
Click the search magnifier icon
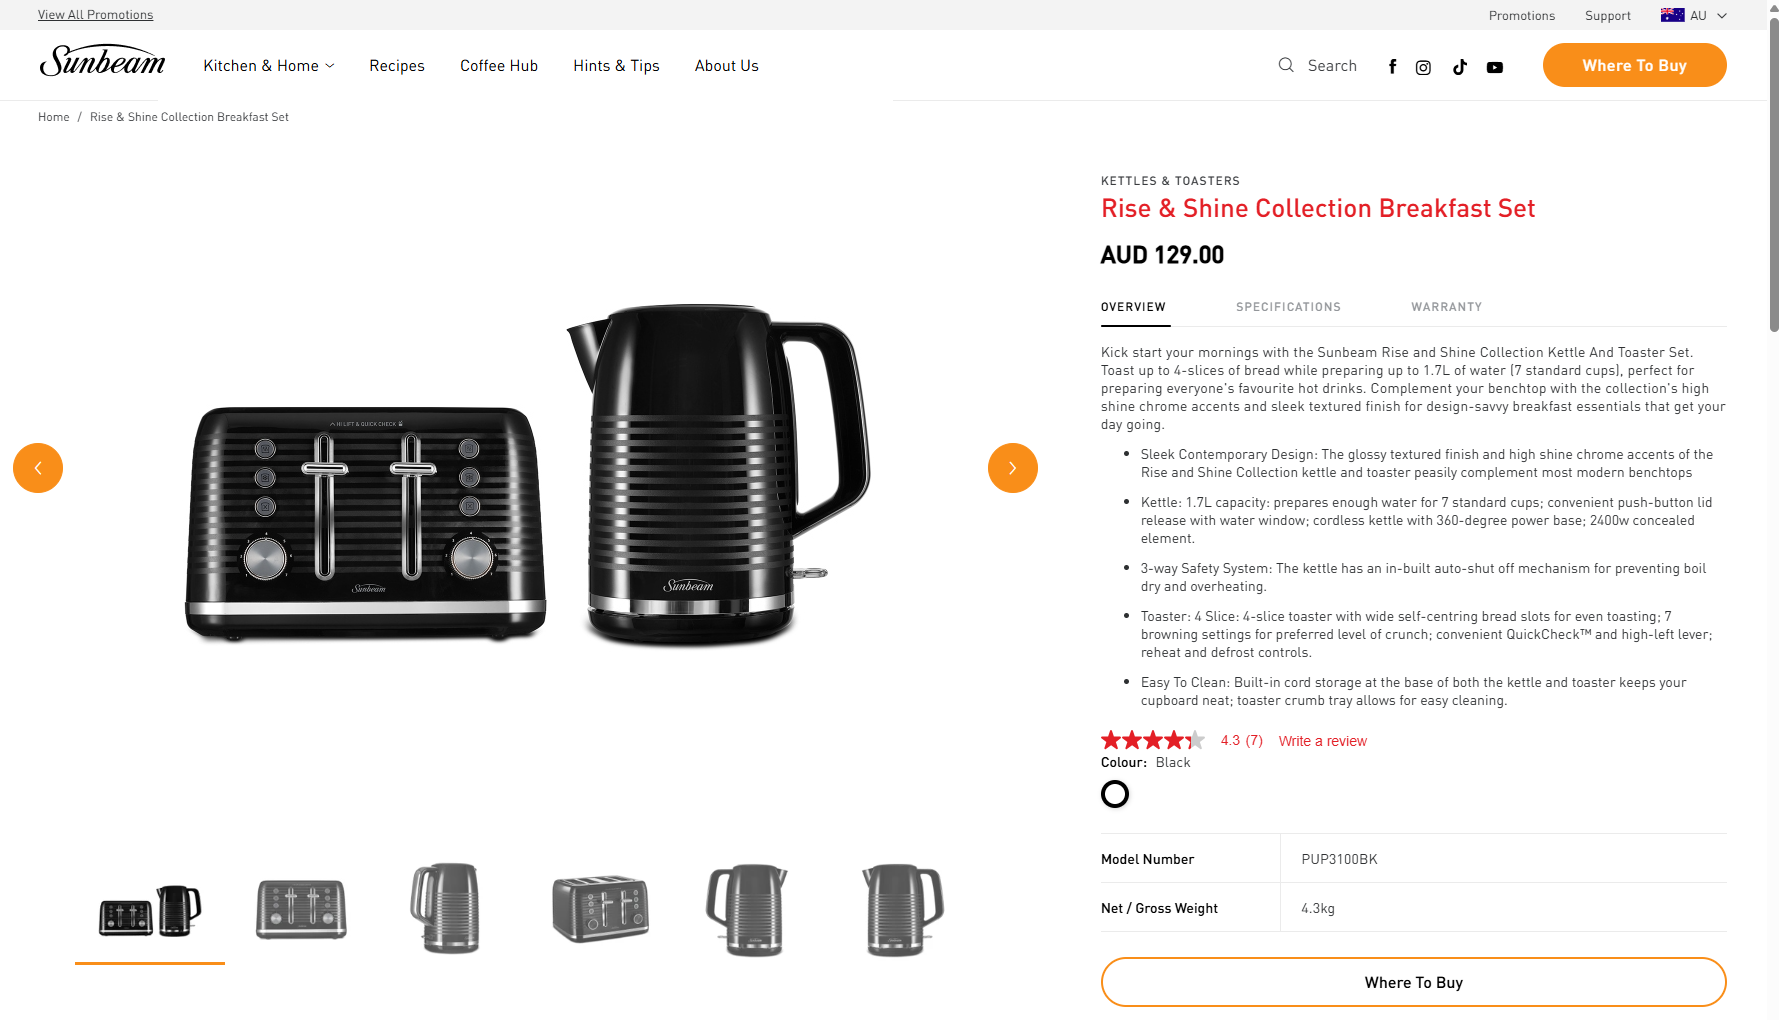point(1286,65)
